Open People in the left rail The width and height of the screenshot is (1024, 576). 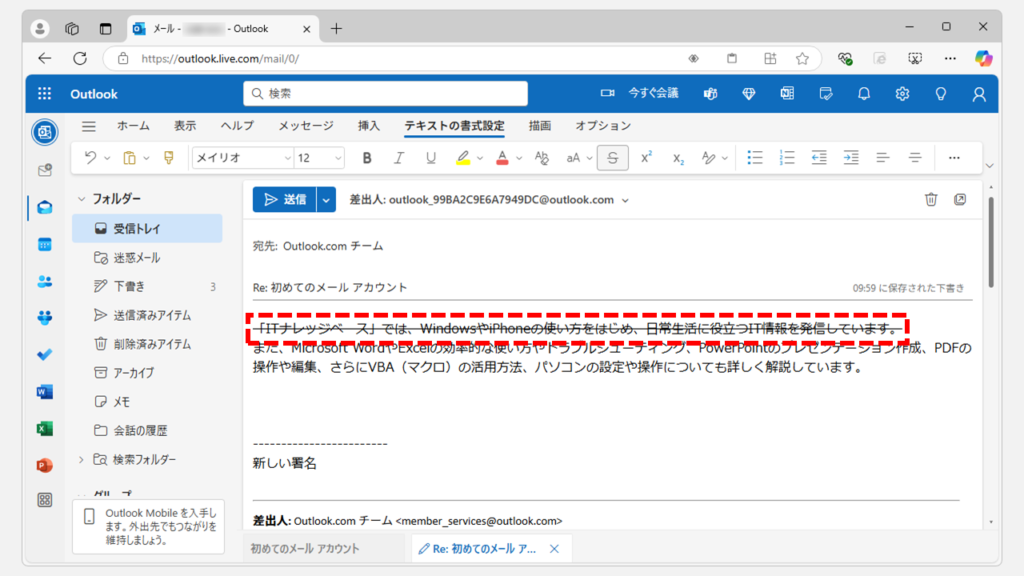point(44,281)
